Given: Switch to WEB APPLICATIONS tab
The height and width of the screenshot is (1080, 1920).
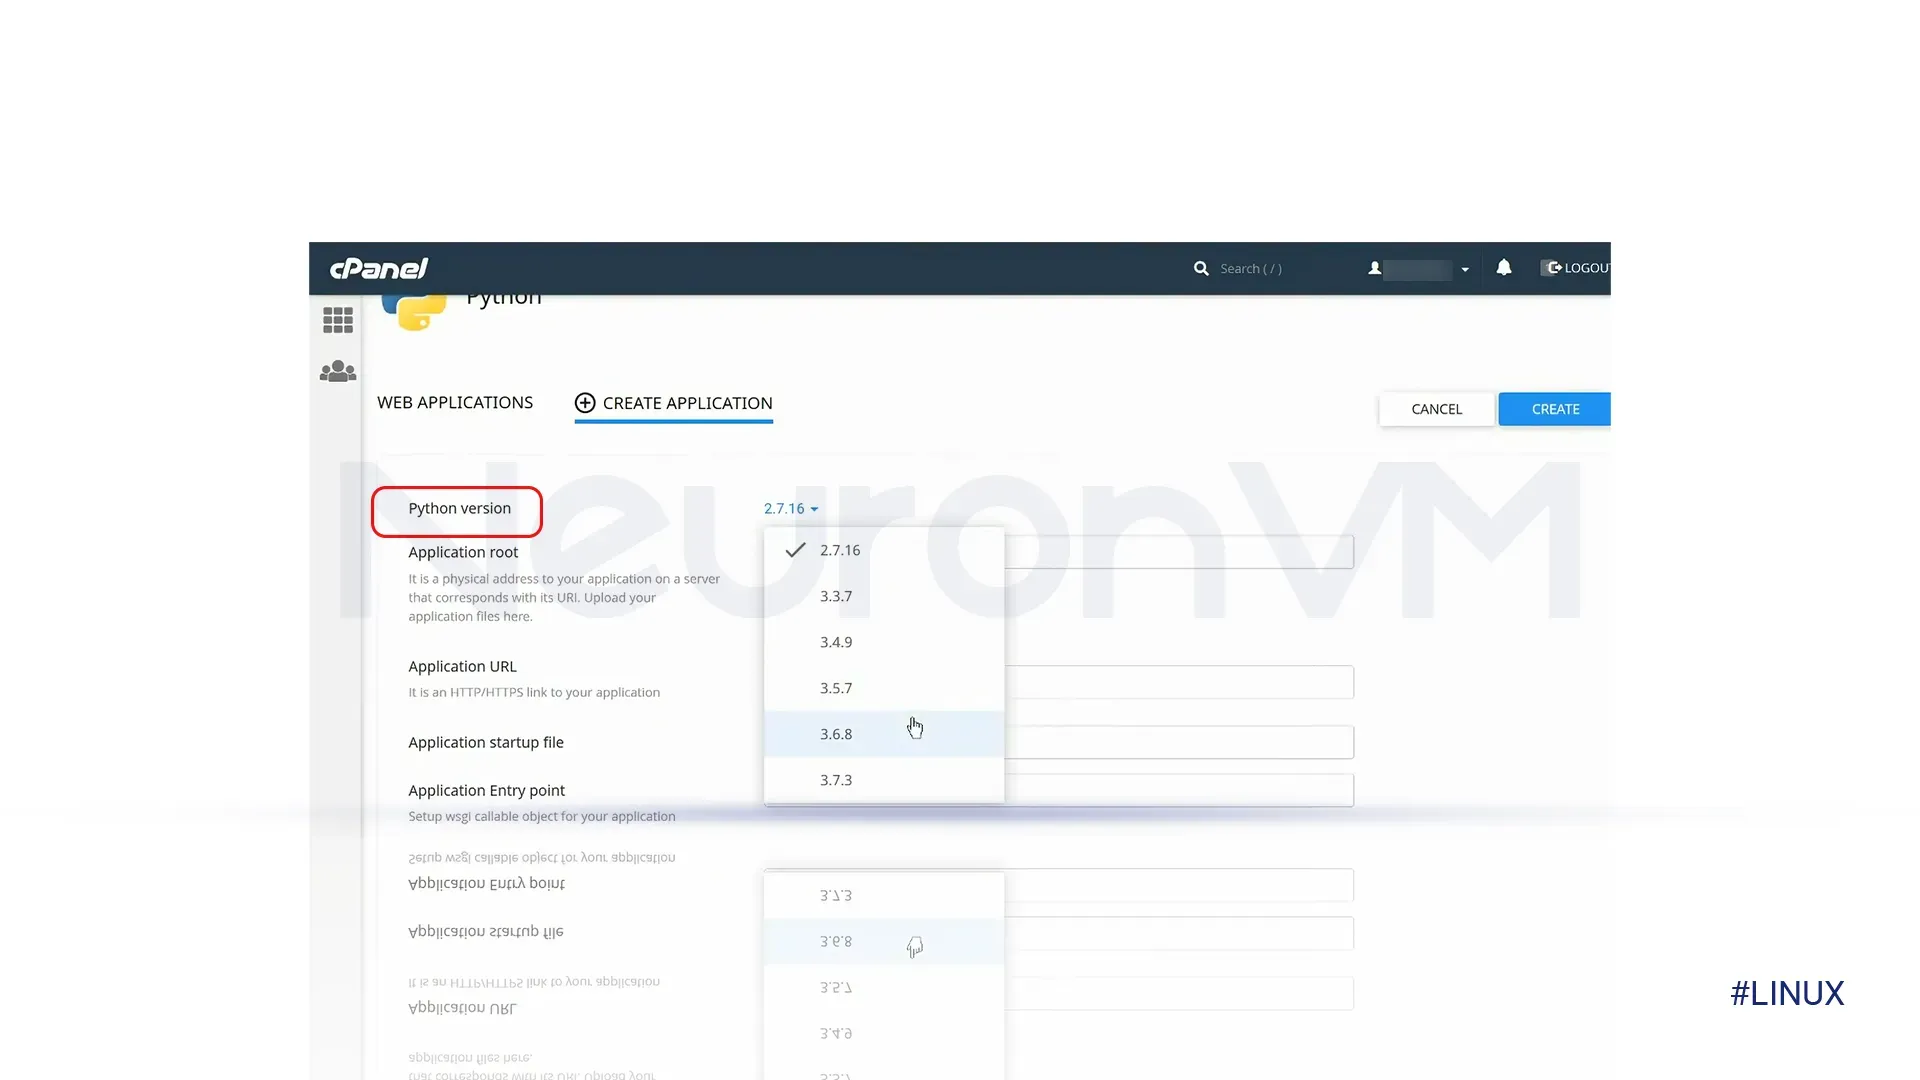Looking at the screenshot, I should (x=455, y=402).
